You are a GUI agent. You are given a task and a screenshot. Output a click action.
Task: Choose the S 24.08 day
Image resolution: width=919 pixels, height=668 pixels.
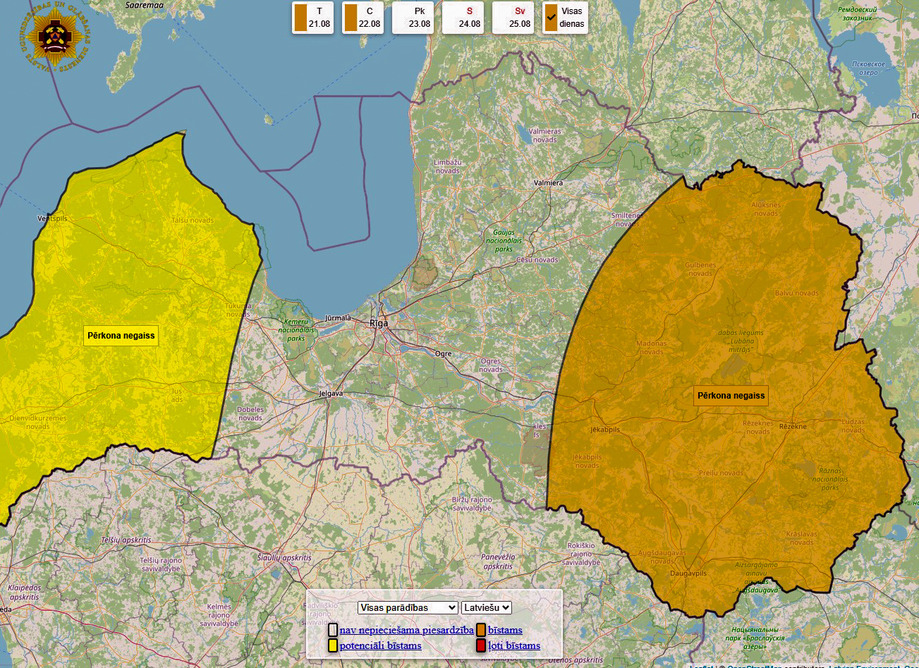click(x=462, y=18)
